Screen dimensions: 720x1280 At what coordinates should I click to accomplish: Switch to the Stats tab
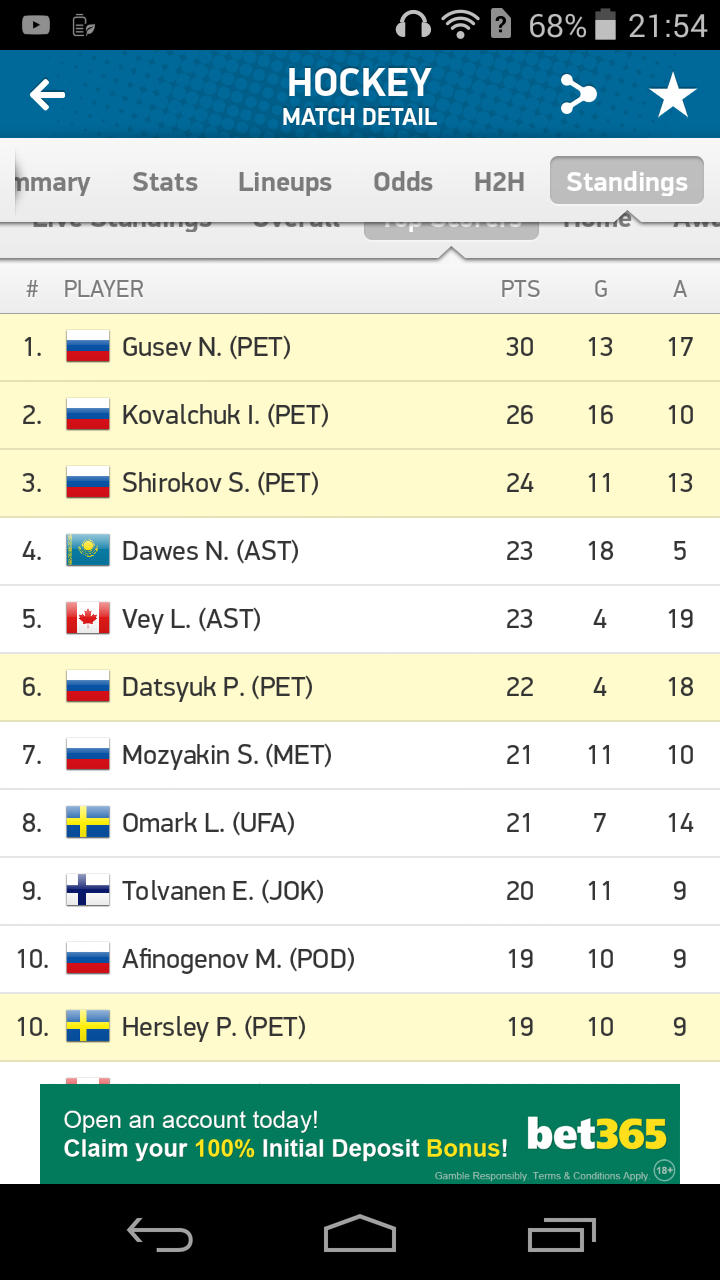(165, 182)
